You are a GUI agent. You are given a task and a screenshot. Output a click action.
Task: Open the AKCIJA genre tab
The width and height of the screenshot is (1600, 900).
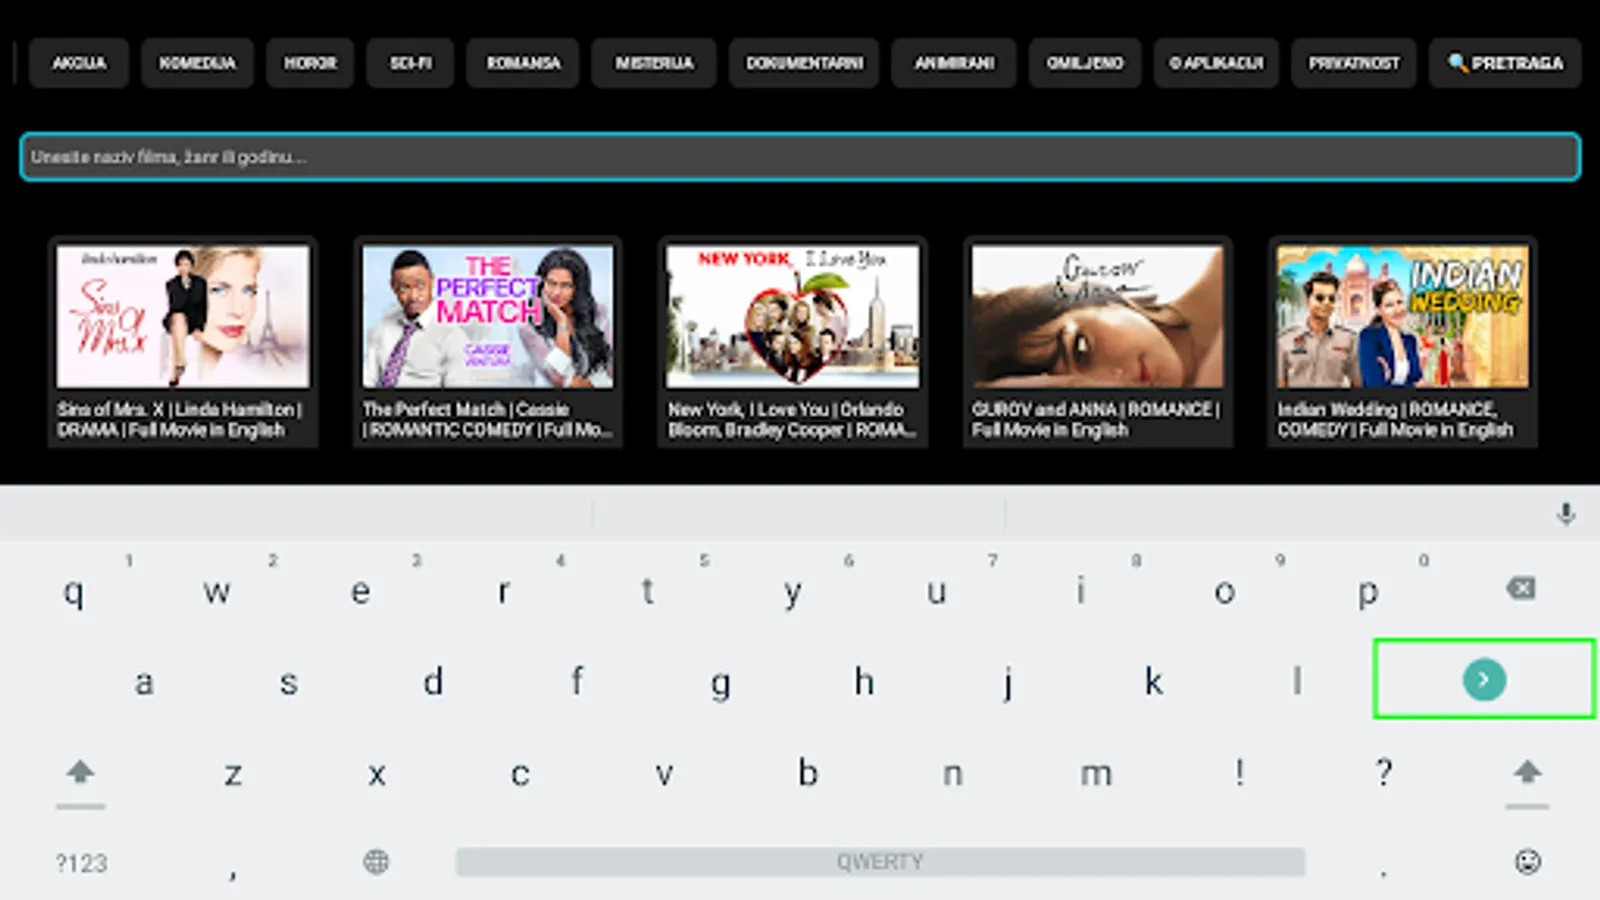pyautogui.click(x=79, y=63)
